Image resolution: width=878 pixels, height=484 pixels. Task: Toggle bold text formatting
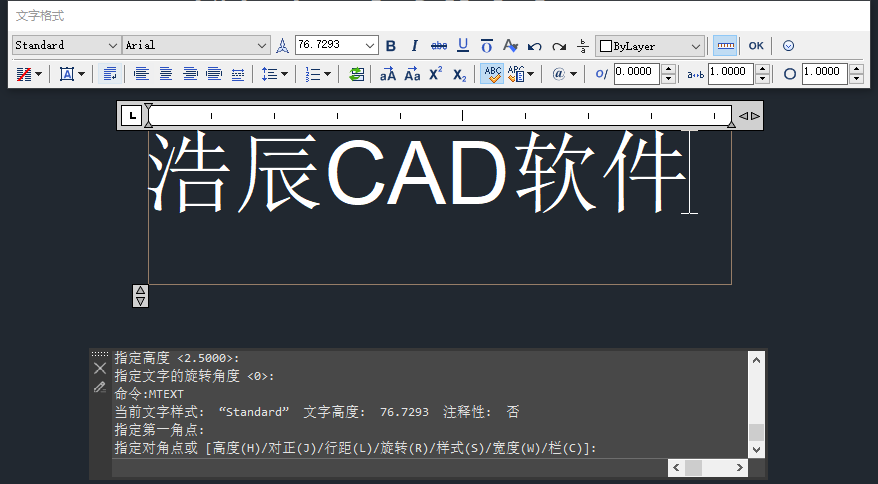tap(391, 46)
